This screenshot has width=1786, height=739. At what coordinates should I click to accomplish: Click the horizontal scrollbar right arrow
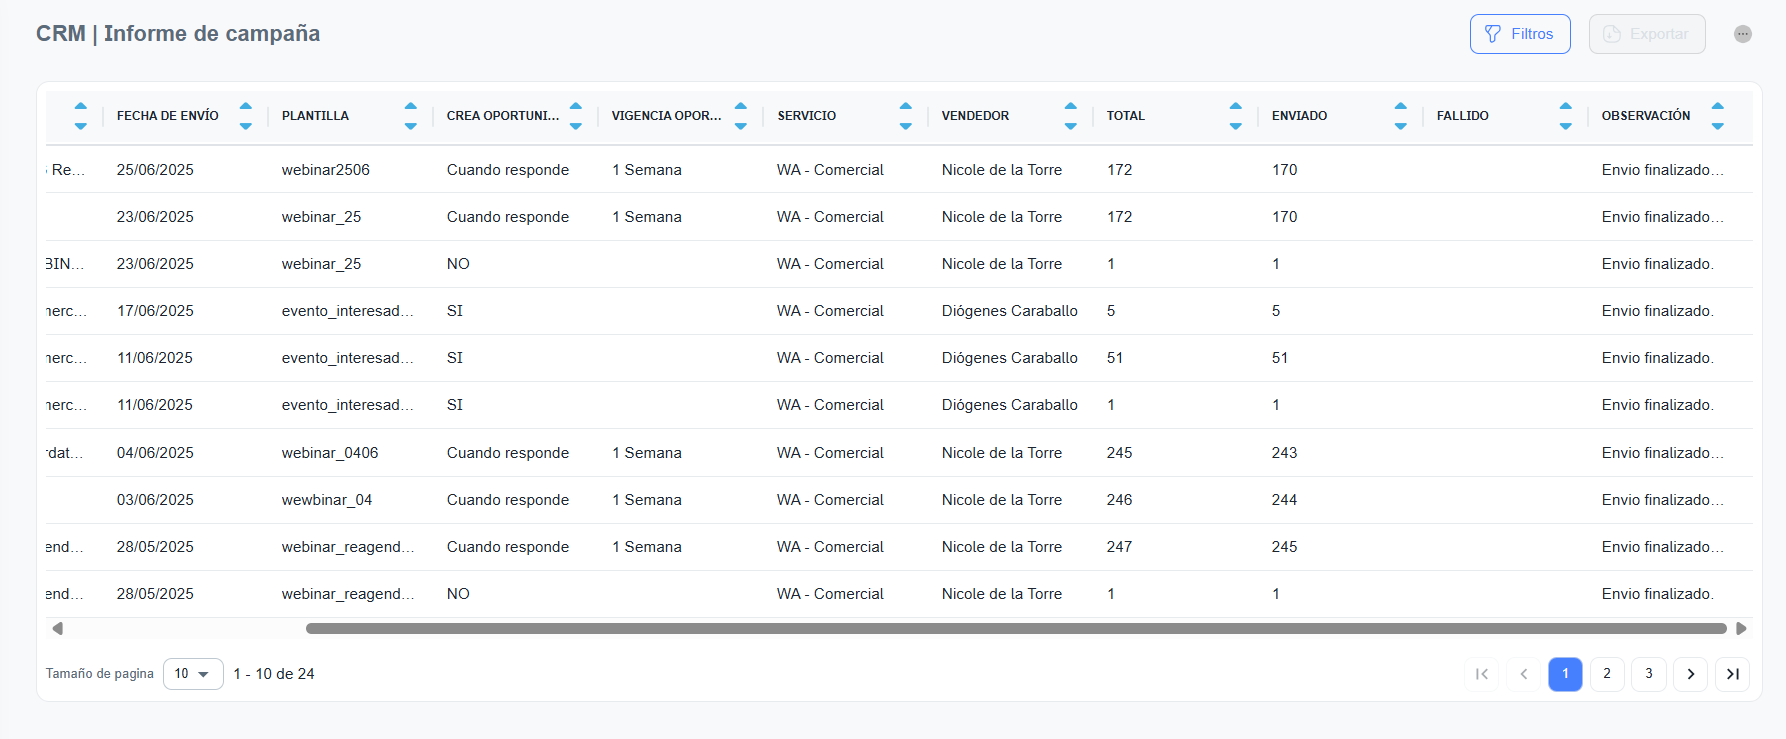click(1741, 629)
